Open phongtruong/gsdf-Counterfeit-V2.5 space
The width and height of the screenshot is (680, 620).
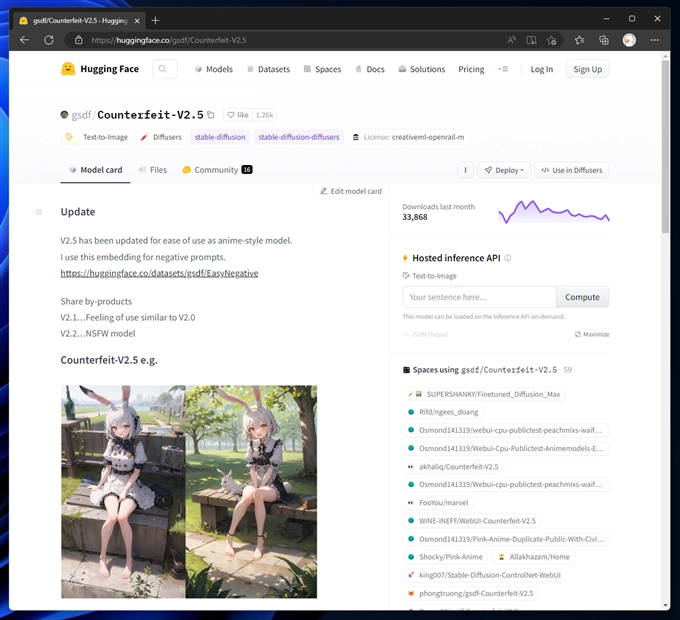click(470, 593)
